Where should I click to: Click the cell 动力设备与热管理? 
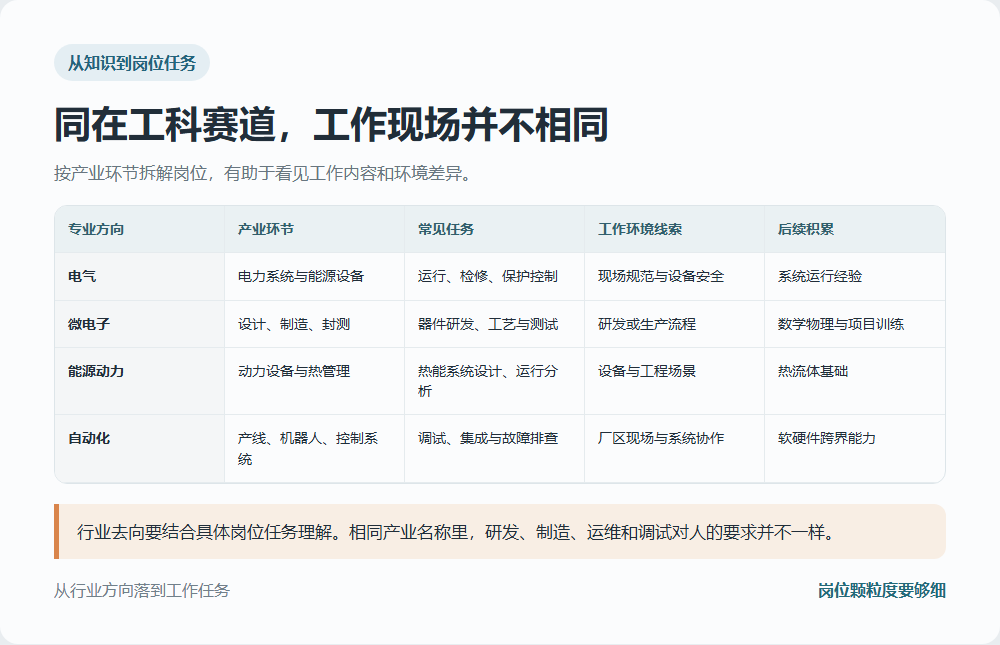(x=314, y=381)
